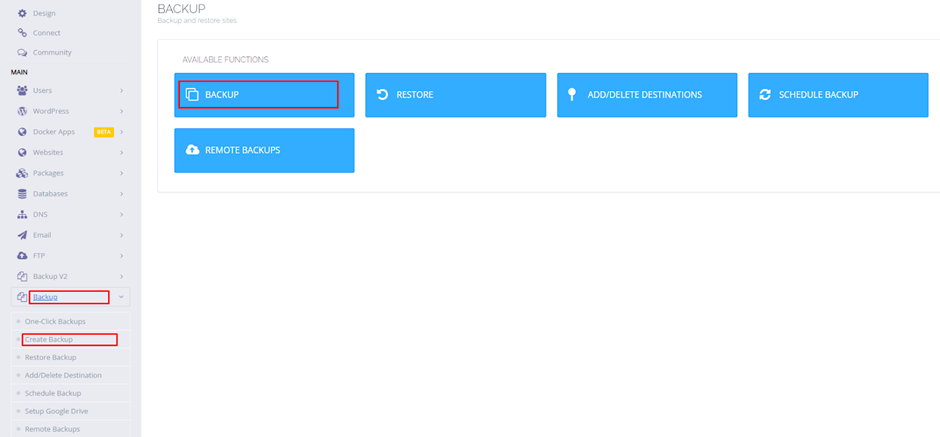The width and height of the screenshot is (940, 437).
Task: Click the RESTORE function tile label
Action: 415,95
